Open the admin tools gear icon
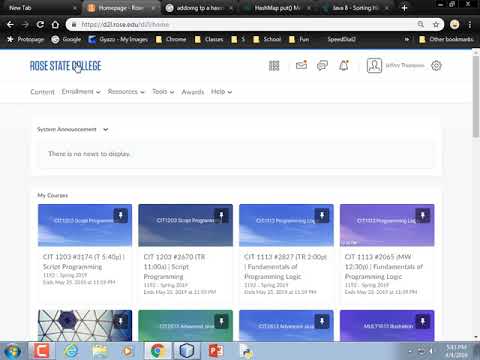This screenshot has width=480, height=360. tap(436, 66)
